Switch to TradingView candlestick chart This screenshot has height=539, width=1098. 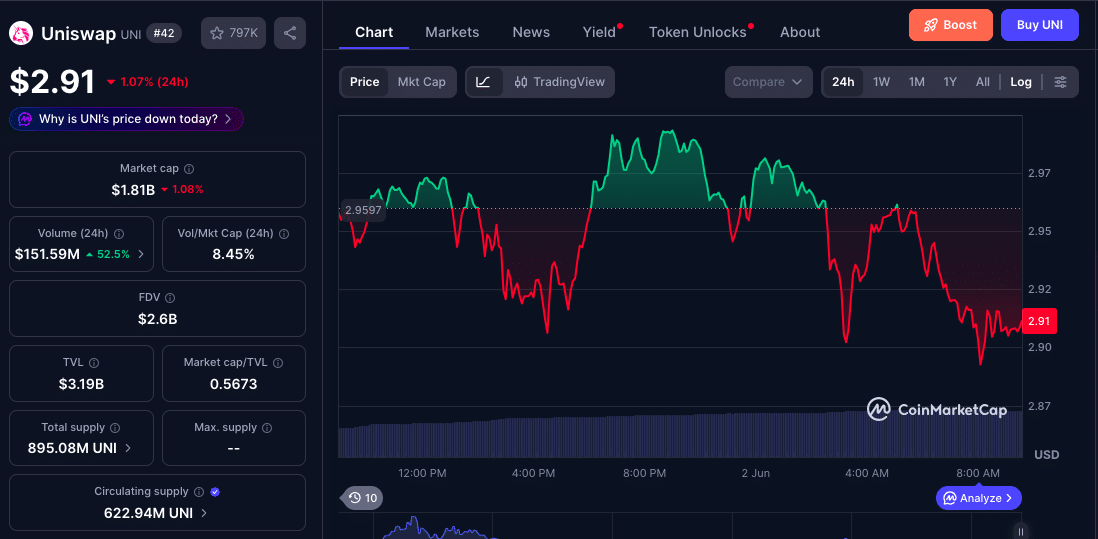pos(559,82)
